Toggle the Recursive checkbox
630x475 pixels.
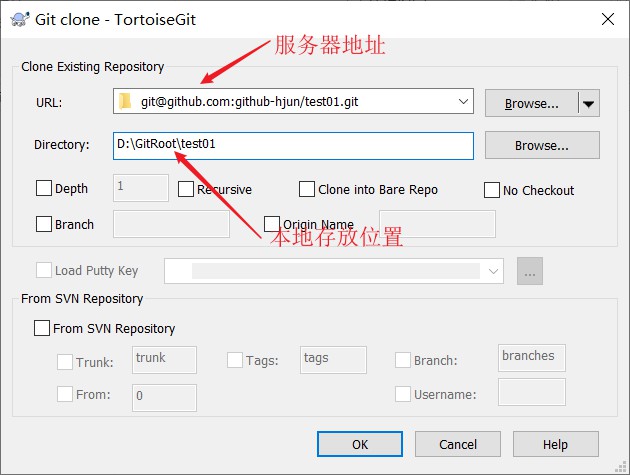[x=186, y=189]
